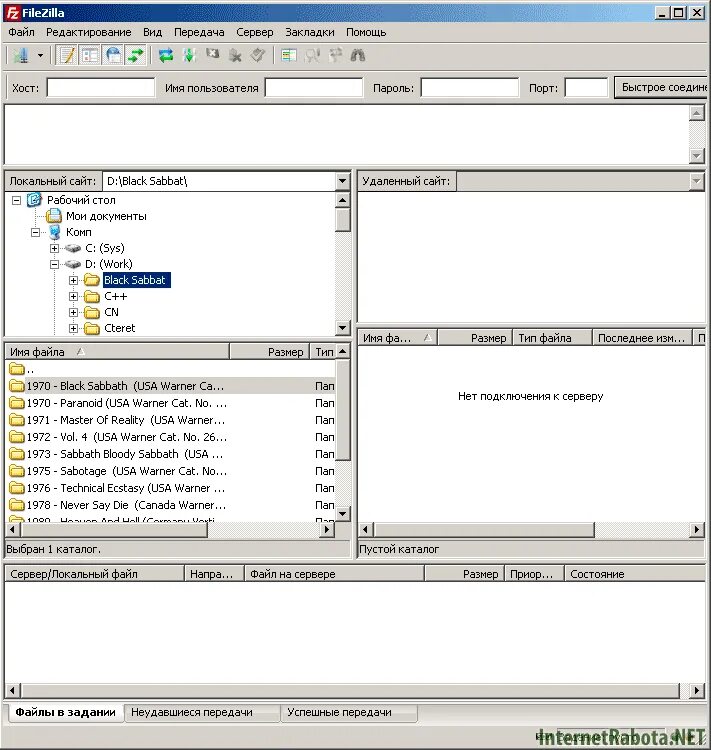Image resolution: width=711 pixels, height=750 pixels.
Task: Click the binoculars file search icon
Action: pyautogui.click(x=358, y=55)
